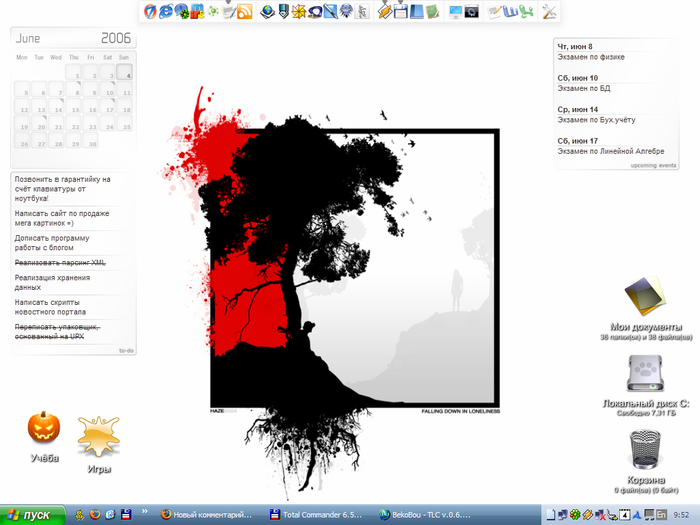
Task: Open the mIRC chat icon in the dock
Action: 197,11
